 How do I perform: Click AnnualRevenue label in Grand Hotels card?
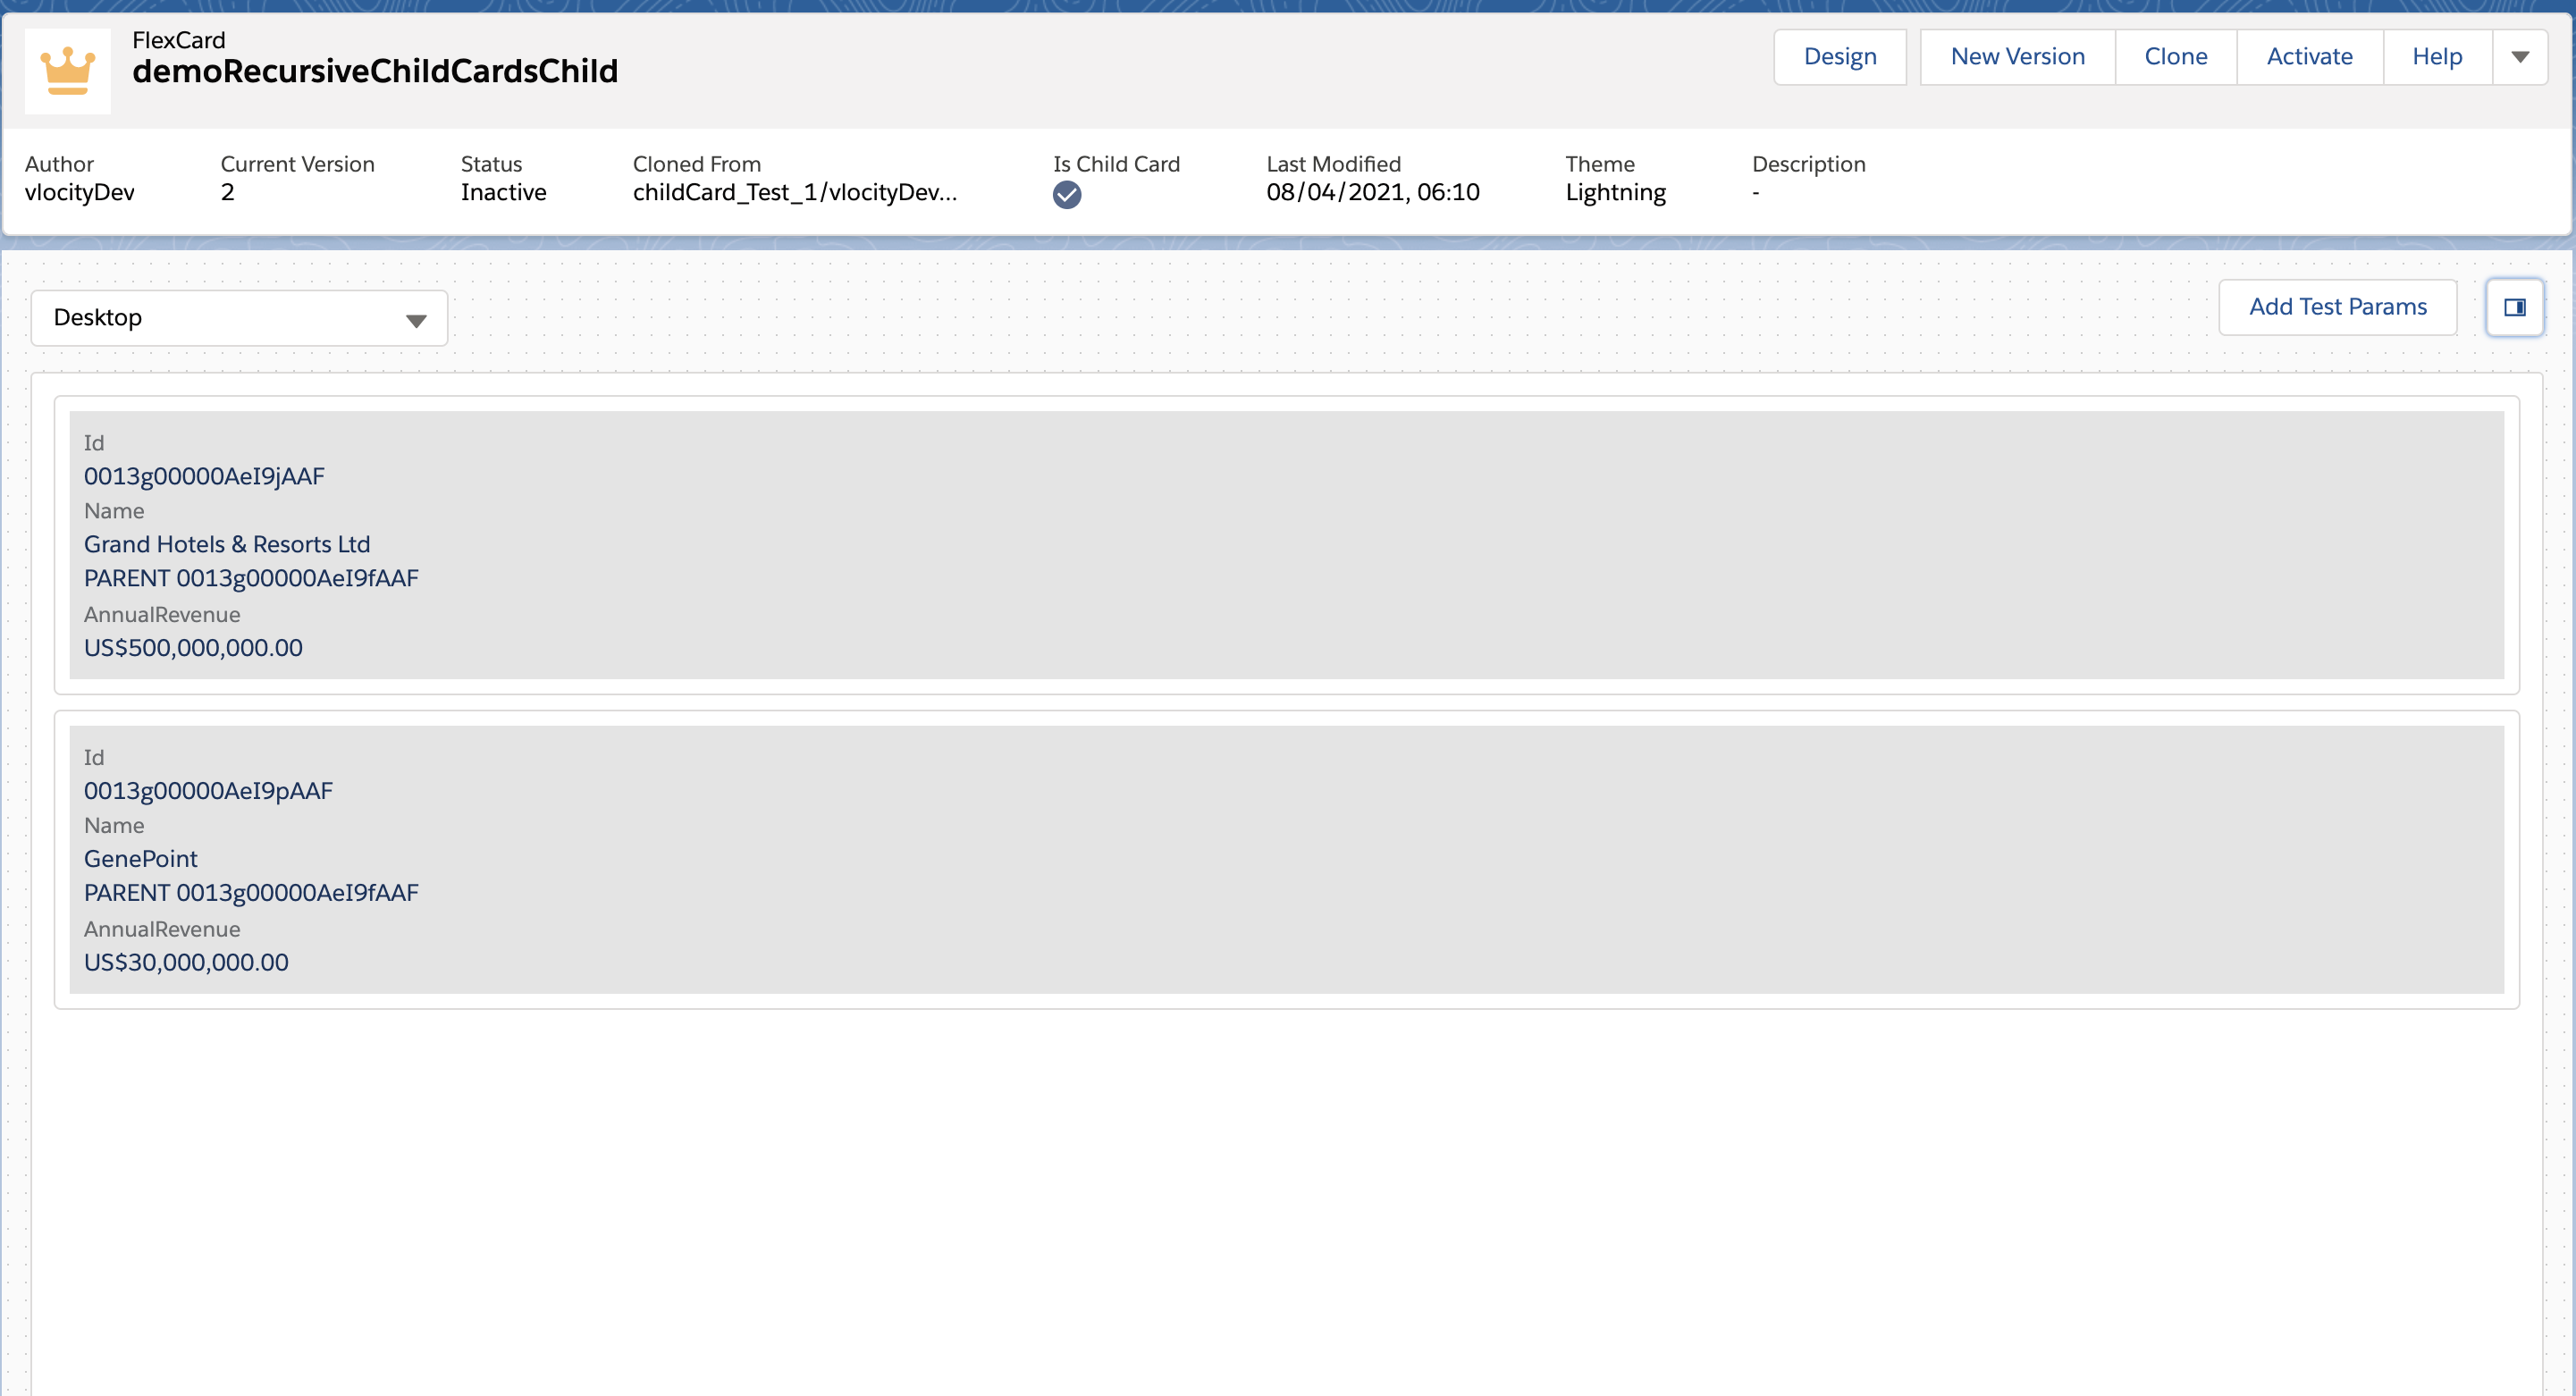click(x=162, y=614)
